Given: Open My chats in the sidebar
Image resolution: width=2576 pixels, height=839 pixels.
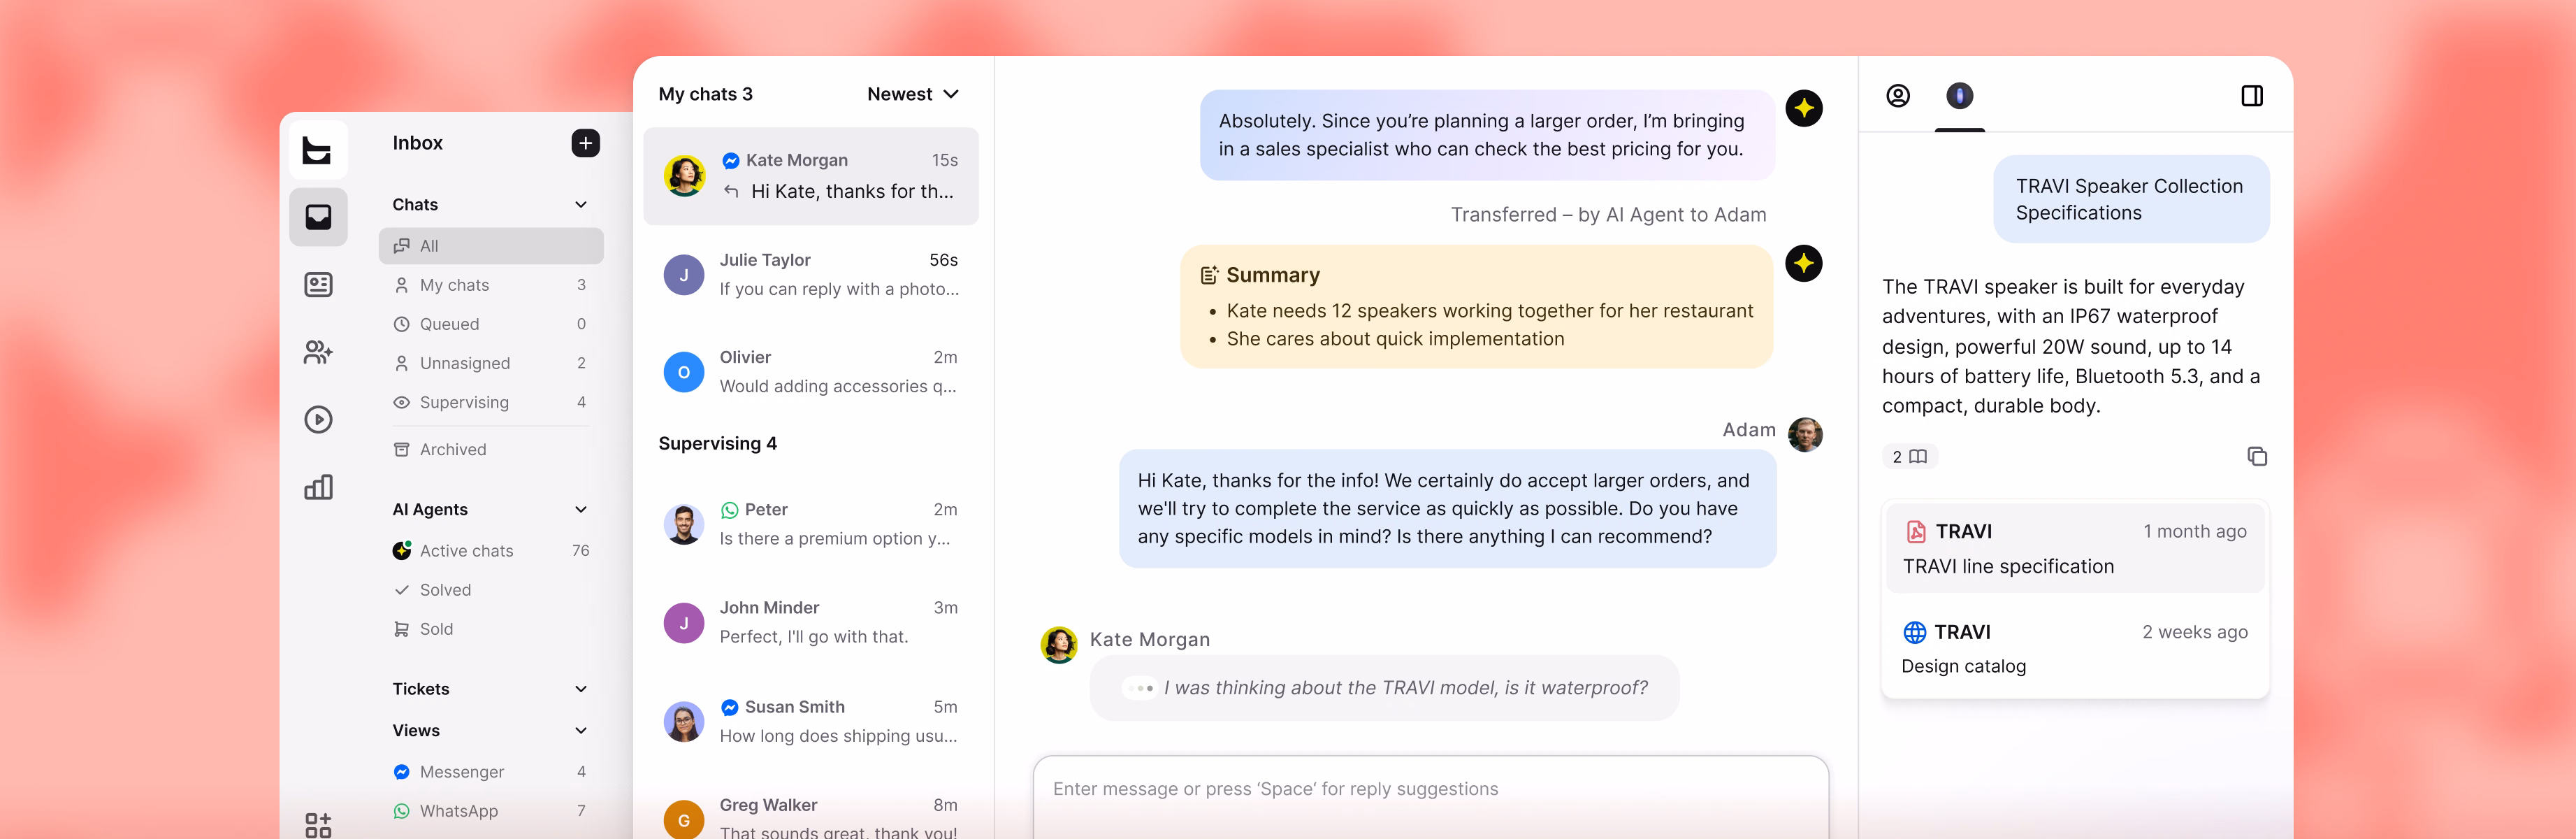Looking at the screenshot, I should [x=491, y=285].
